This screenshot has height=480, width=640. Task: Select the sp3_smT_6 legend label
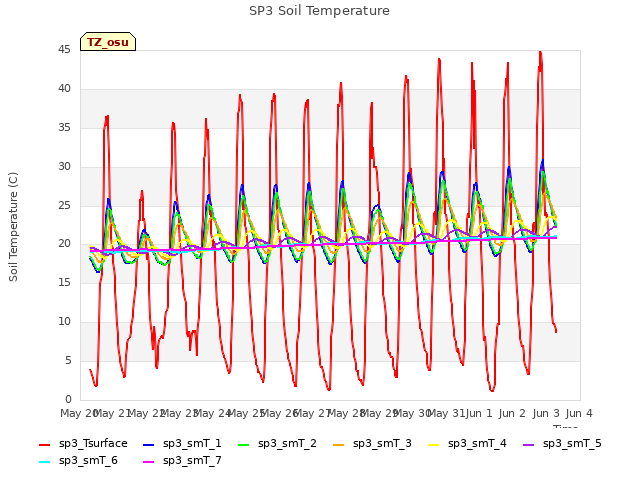(x=88, y=460)
